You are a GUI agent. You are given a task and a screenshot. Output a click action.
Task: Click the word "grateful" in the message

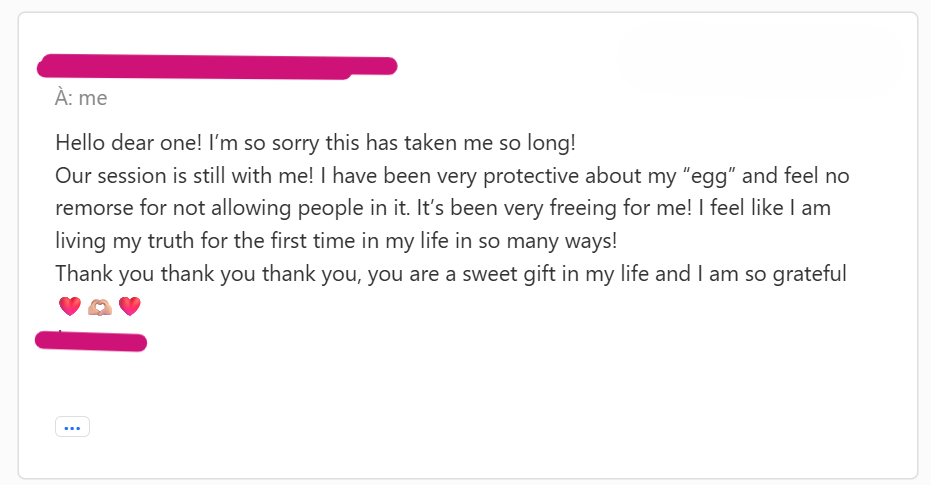(806, 273)
